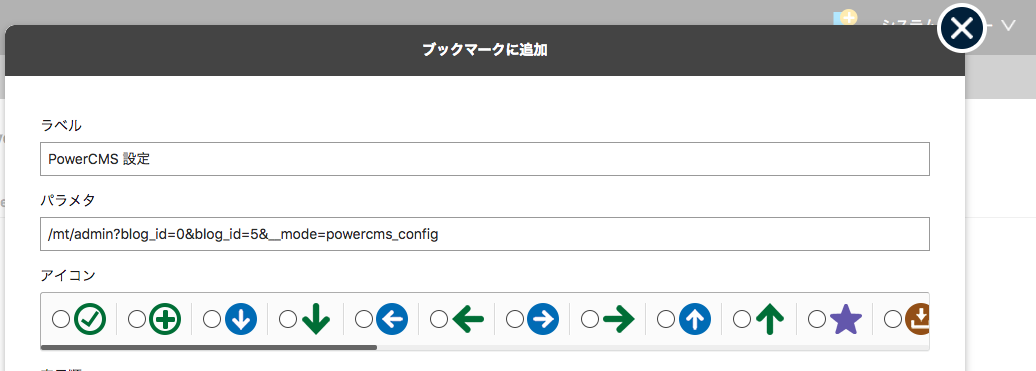The height and width of the screenshot is (371, 1036).
Task: Click the purple star icon
Action: point(846,320)
